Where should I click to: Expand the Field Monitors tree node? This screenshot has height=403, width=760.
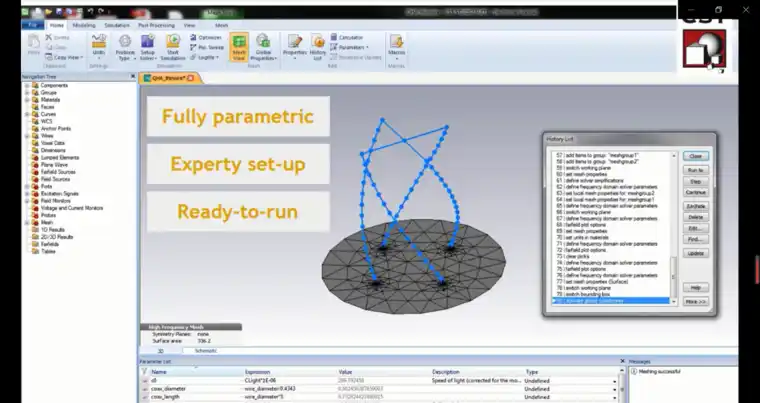pyautogui.click(x=27, y=201)
